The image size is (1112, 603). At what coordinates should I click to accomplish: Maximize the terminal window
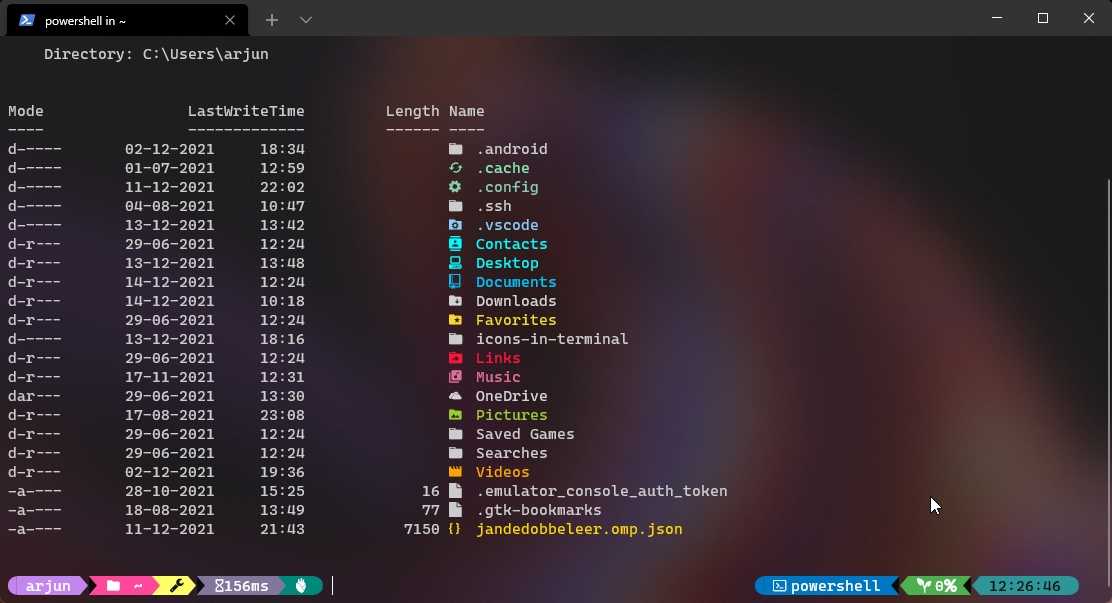[x=1042, y=18]
